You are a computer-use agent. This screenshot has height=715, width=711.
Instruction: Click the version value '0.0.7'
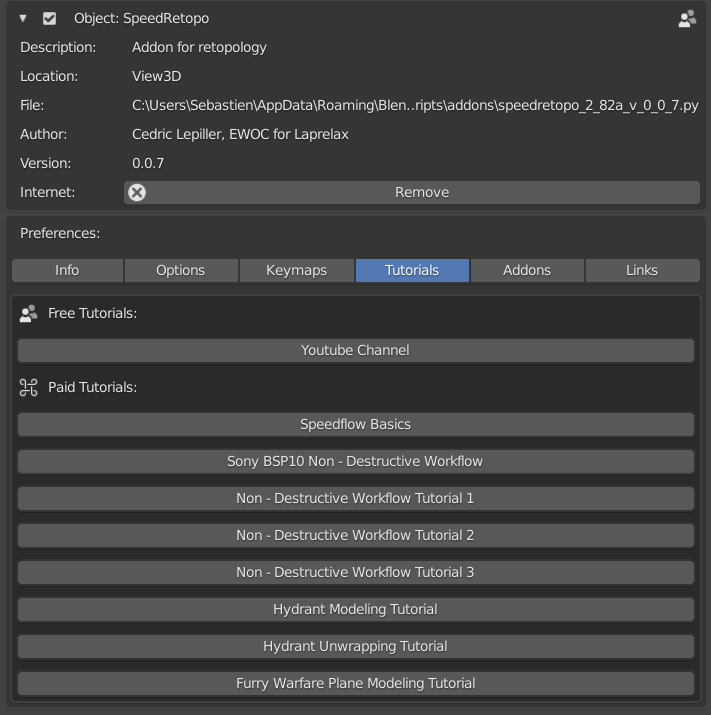click(x=148, y=163)
